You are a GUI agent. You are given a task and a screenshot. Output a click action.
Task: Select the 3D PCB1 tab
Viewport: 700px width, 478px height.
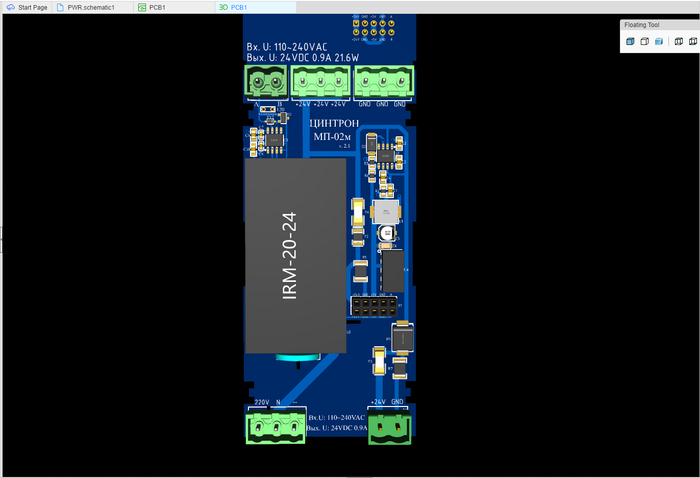tap(255, 7)
